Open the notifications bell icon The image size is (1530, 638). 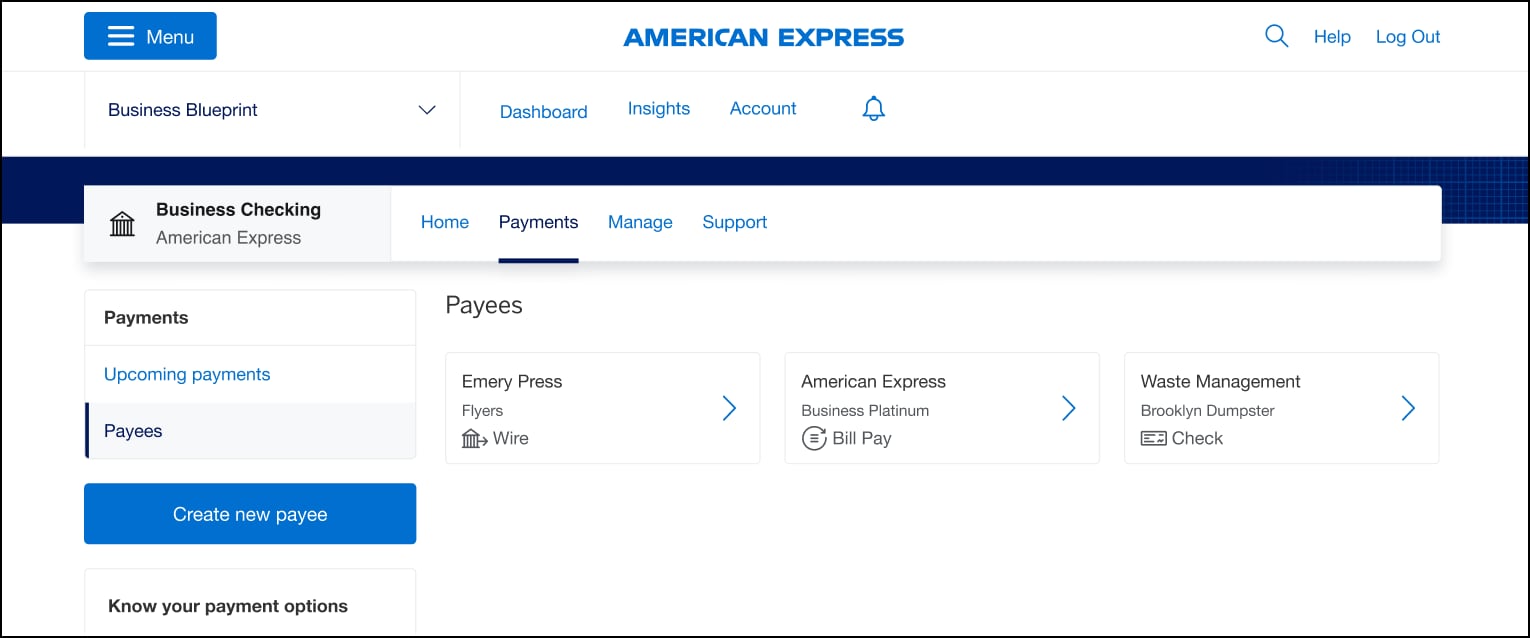point(872,107)
